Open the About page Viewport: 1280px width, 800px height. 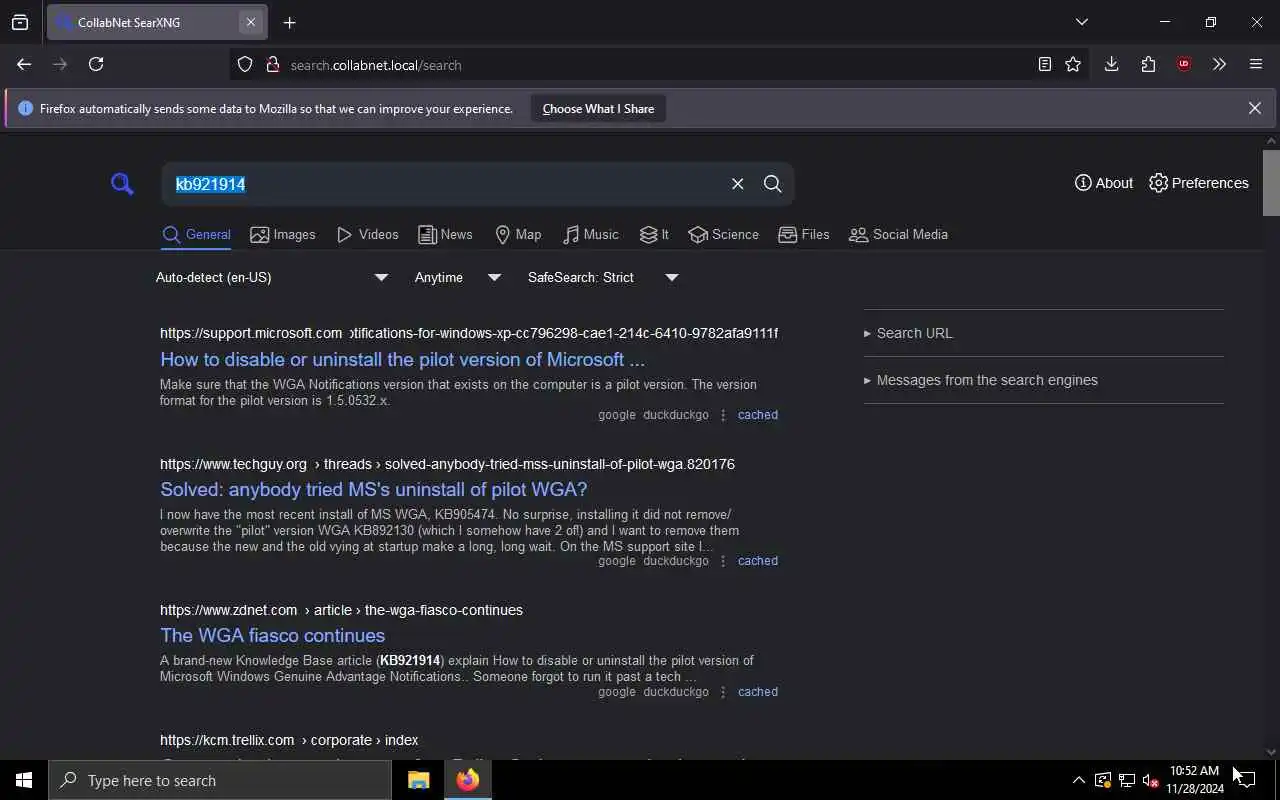[1103, 183]
